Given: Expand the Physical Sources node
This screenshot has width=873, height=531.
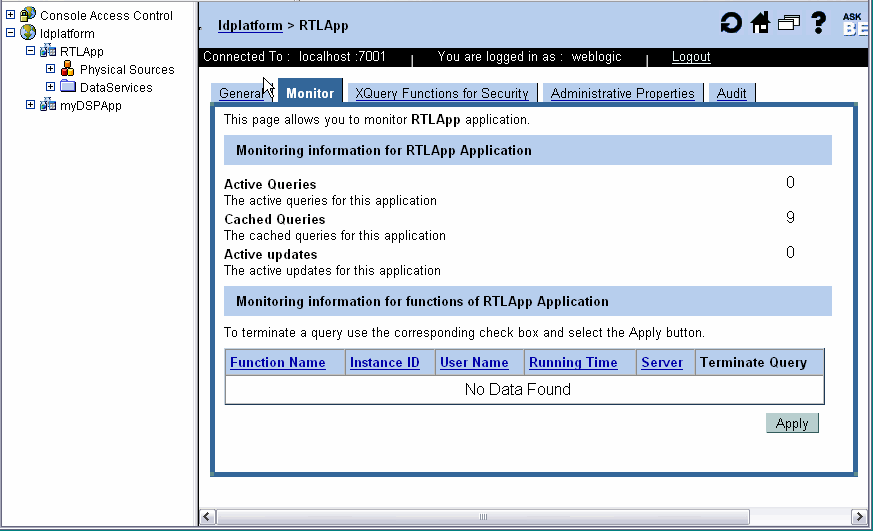Looking at the screenshot, I should (51, 68).
